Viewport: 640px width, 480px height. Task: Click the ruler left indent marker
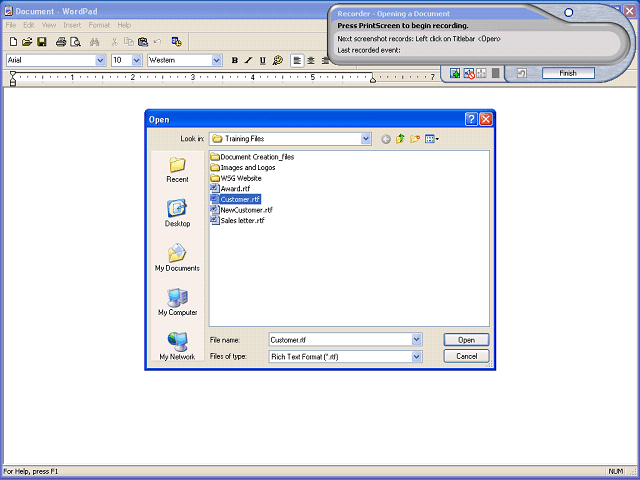click(x=13, y=79)
